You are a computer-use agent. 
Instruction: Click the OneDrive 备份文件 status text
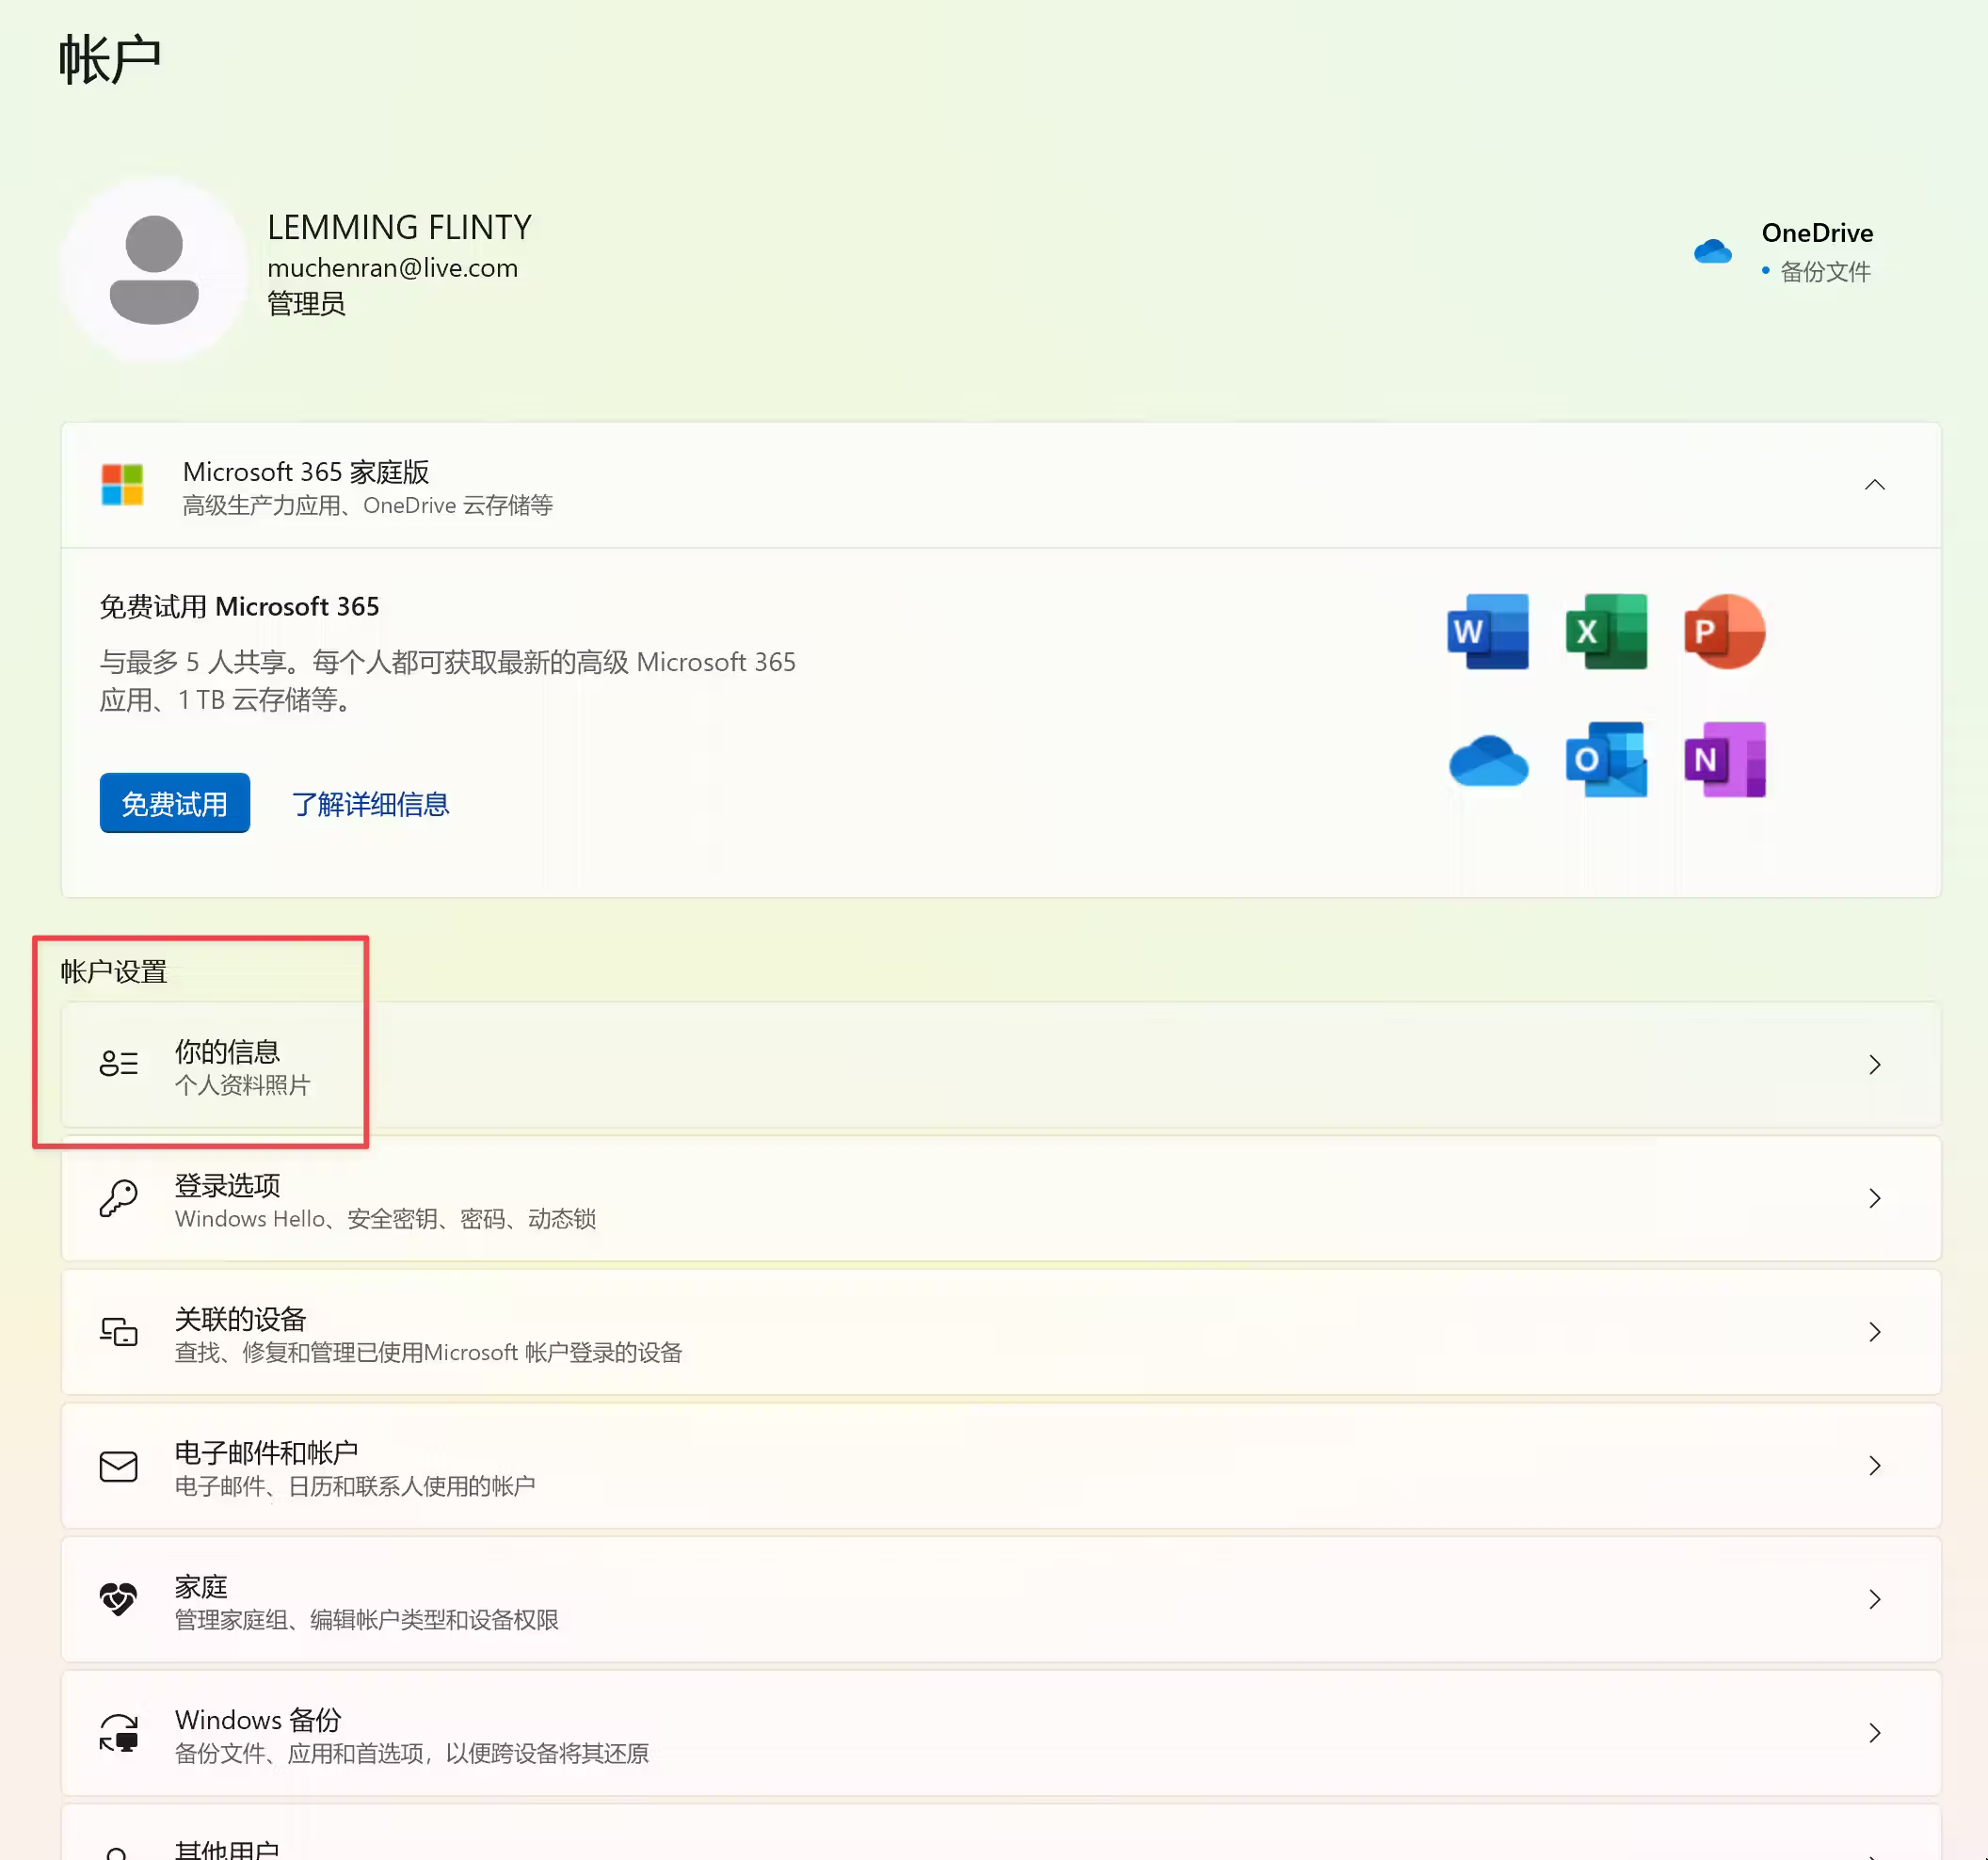point(1824,272)
